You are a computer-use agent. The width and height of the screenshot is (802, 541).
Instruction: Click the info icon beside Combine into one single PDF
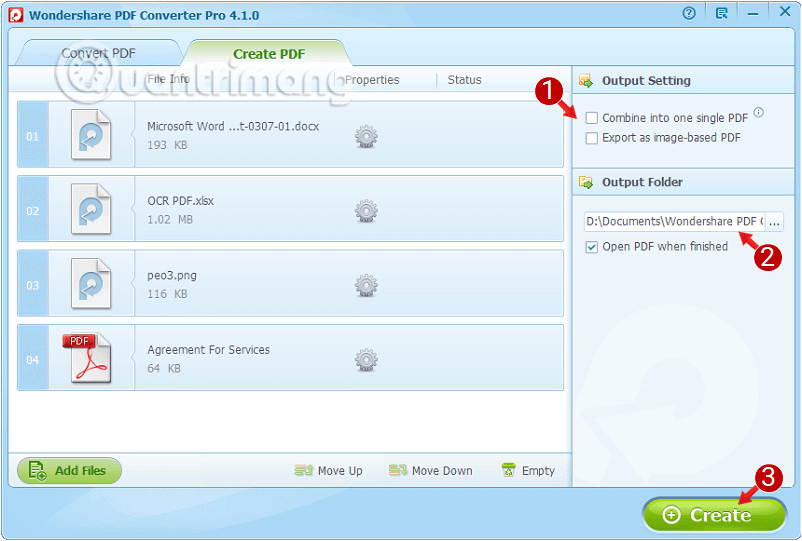[x=759, y=112]
